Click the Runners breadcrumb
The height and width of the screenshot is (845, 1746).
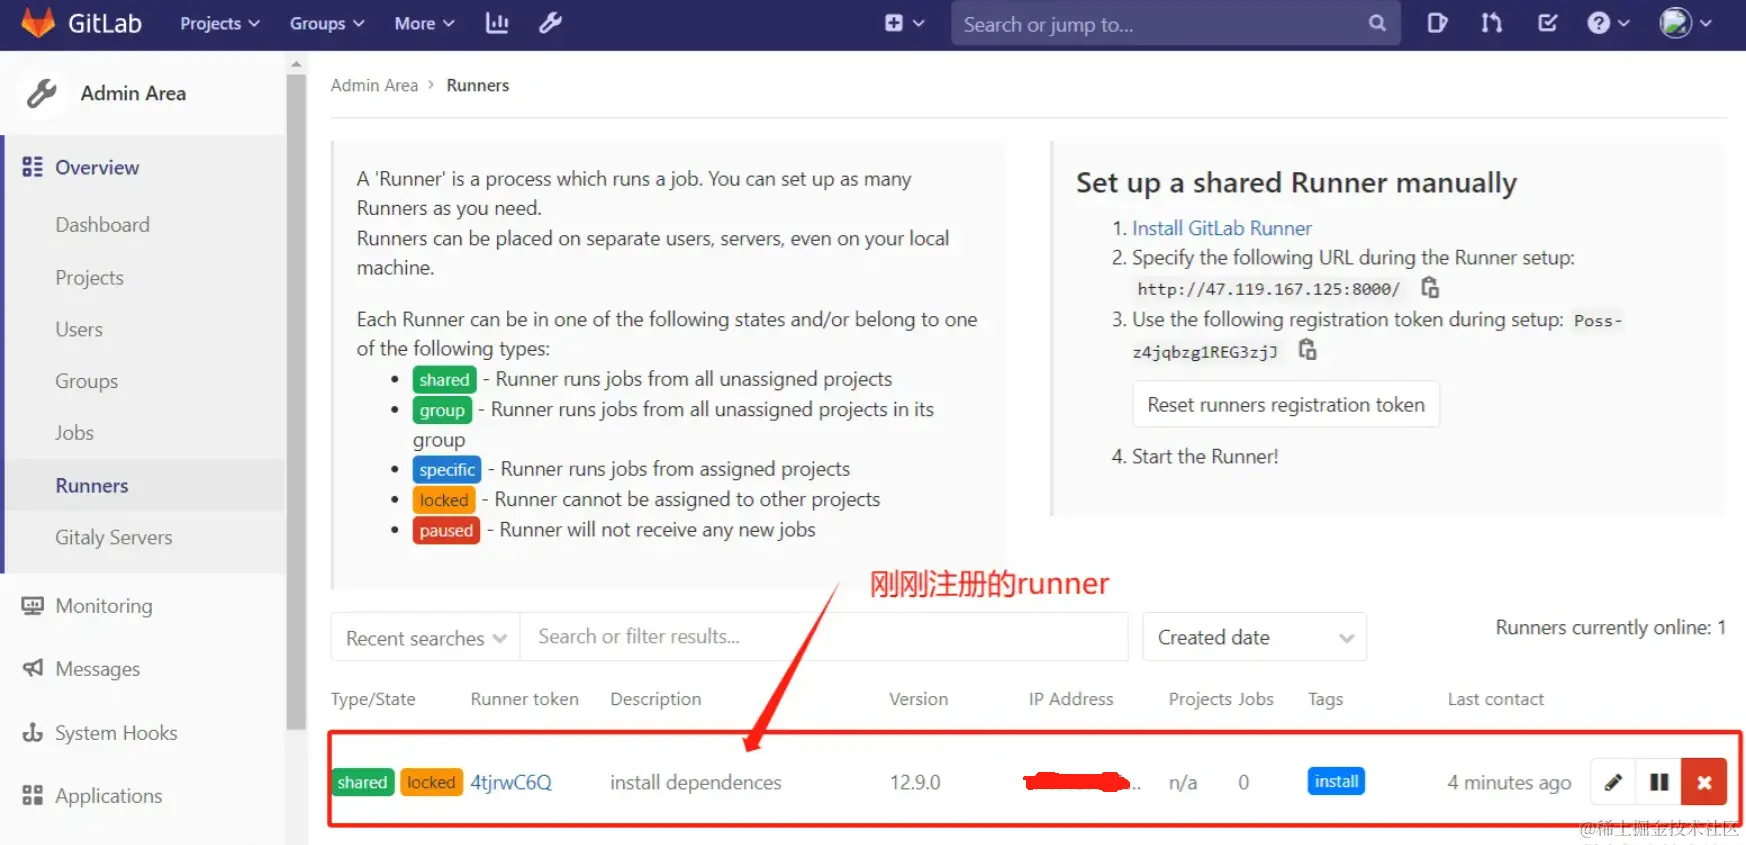coord(477,86)
